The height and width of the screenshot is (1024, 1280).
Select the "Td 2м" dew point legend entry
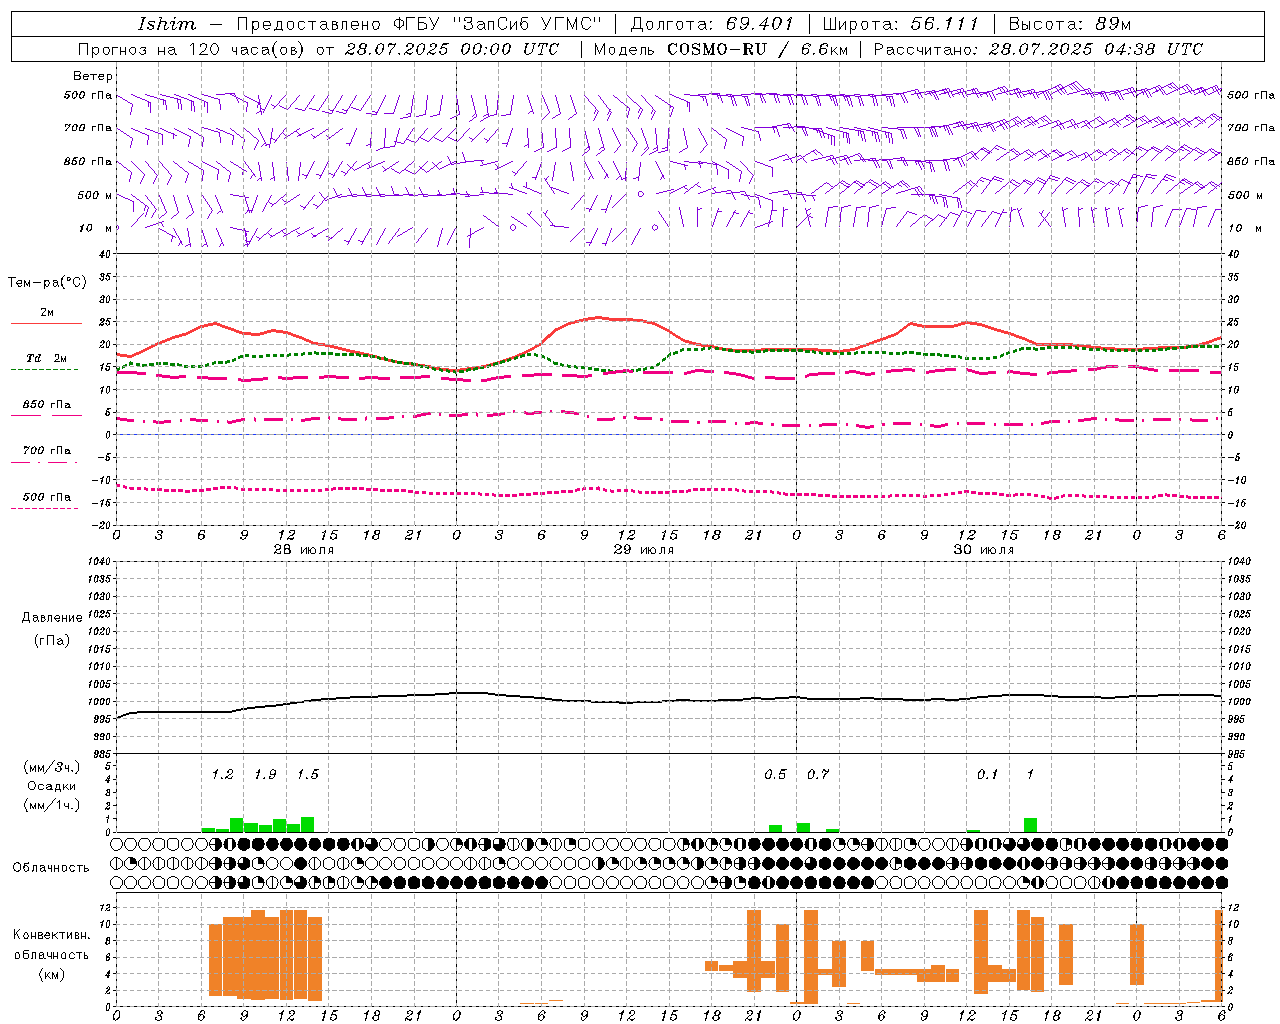click(46, 358)
